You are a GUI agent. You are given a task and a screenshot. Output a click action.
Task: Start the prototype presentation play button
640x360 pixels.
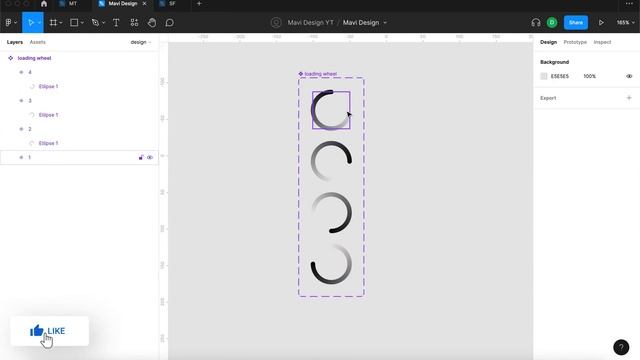601,23
